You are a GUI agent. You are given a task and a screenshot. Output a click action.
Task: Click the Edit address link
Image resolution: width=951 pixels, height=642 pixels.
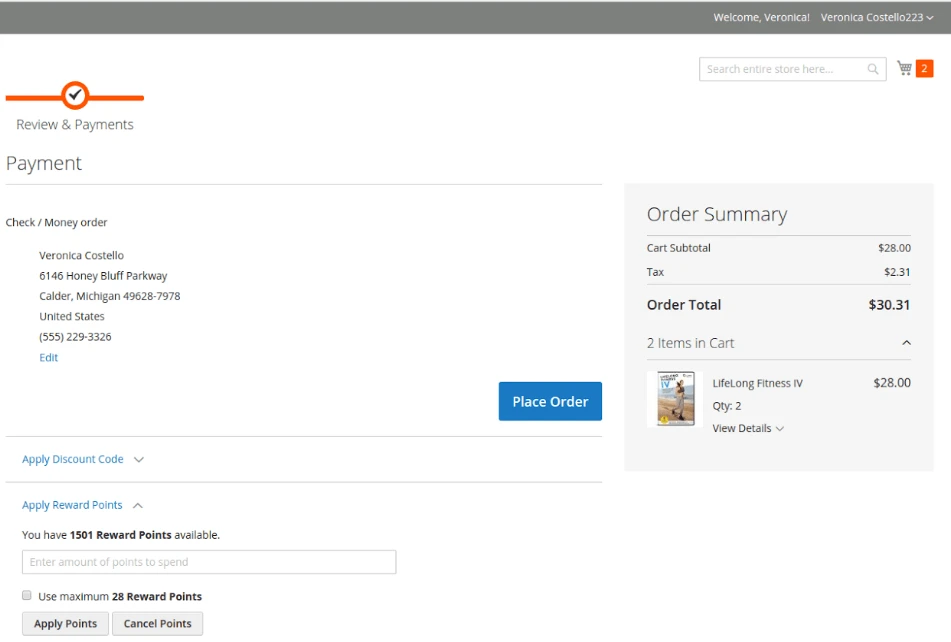pos(48,357)
